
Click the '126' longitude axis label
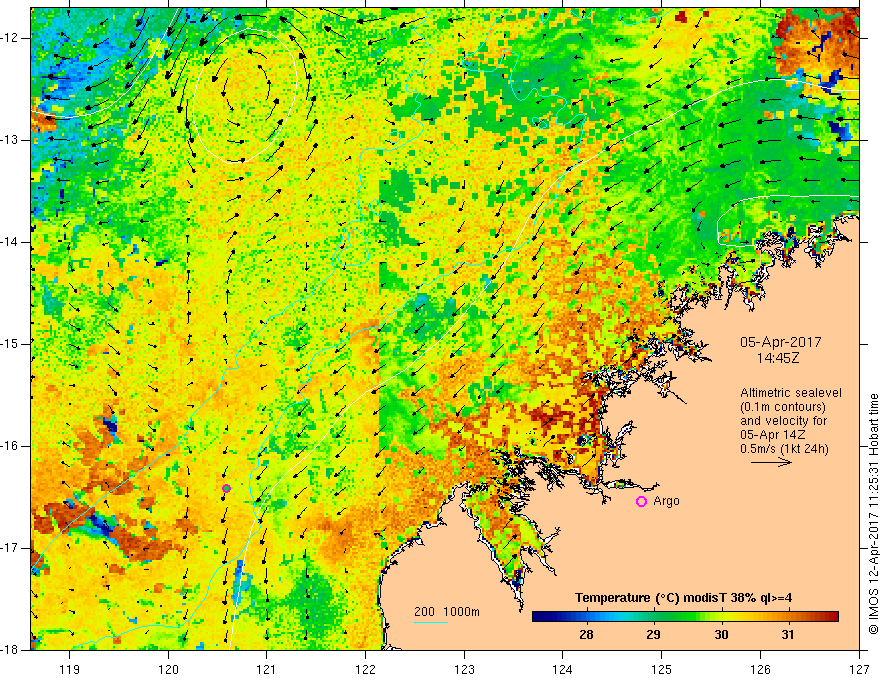coord(760,669)
